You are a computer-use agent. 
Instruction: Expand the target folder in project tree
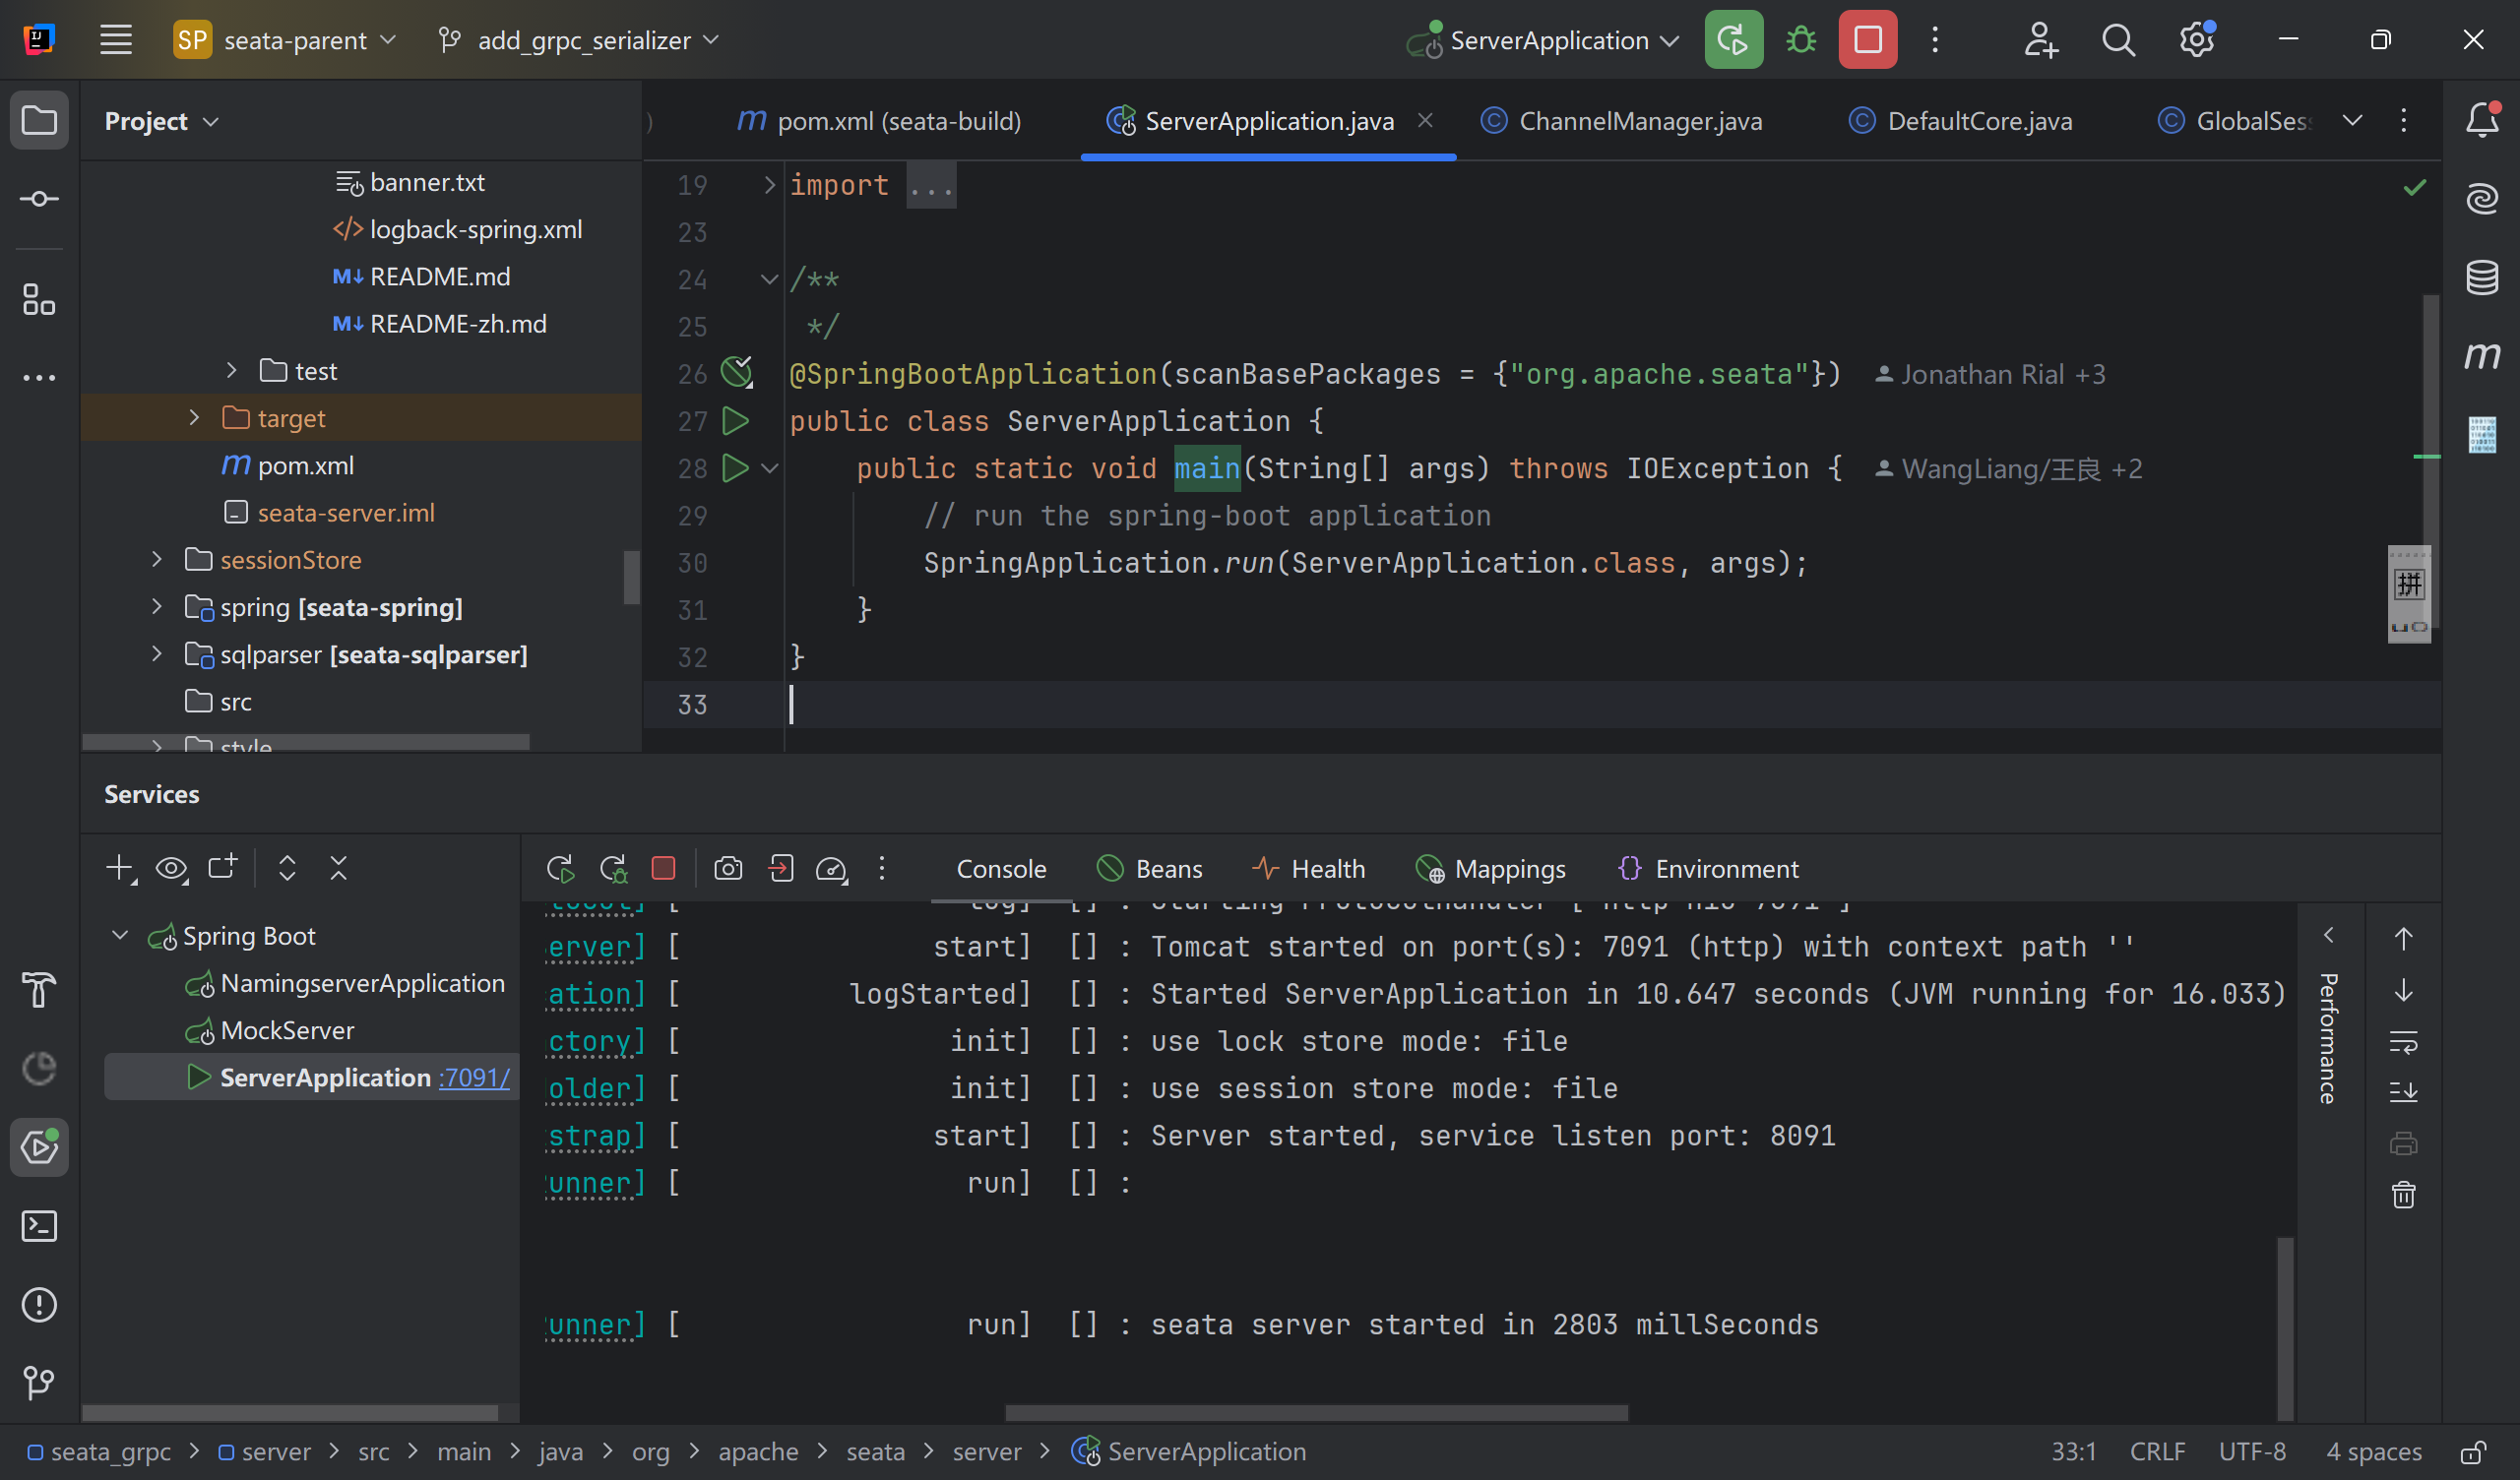[x=194, y=418]
